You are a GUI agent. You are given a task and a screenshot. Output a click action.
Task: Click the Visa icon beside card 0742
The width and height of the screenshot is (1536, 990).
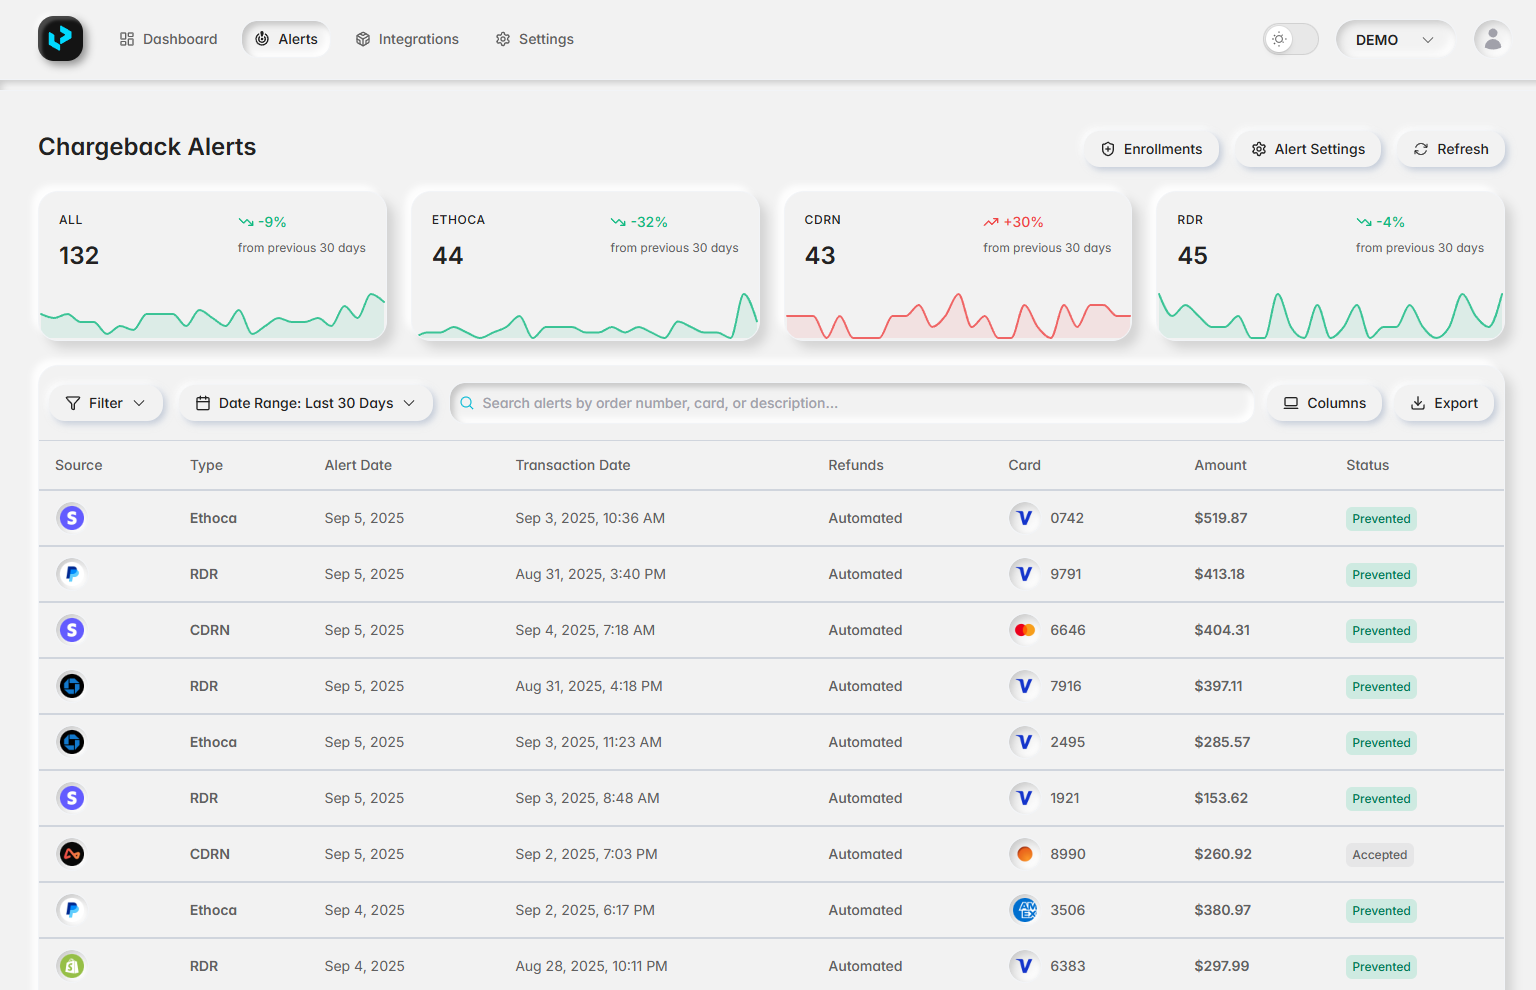pyautogui.click(x=1024, y=518)
